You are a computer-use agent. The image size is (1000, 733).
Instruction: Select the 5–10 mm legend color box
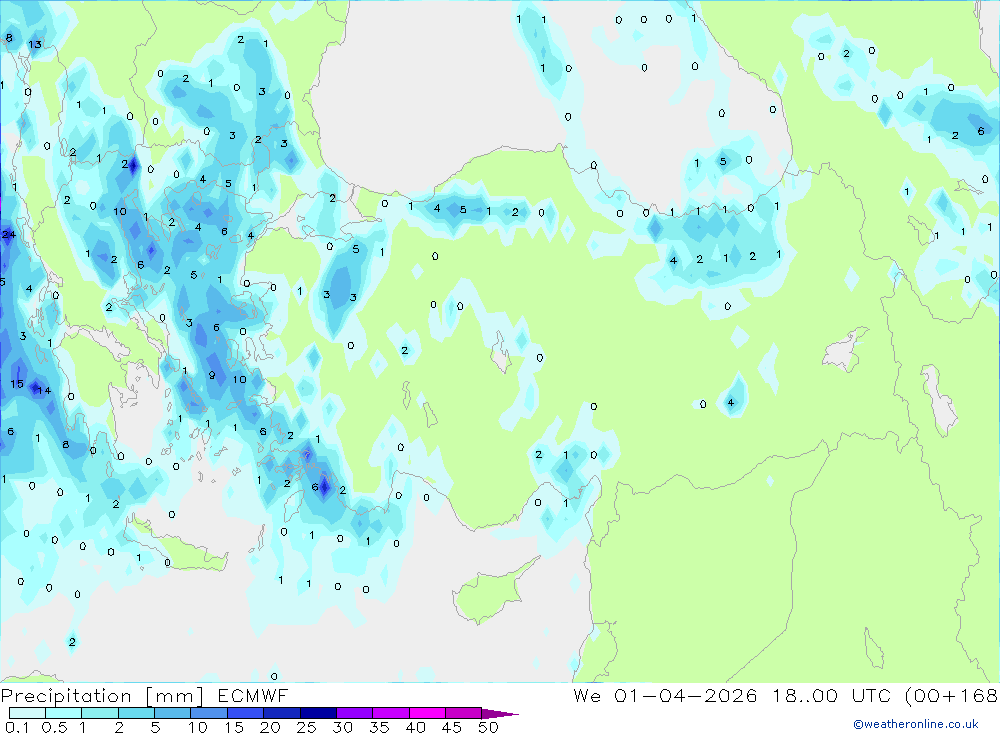[x=172, y=713]
